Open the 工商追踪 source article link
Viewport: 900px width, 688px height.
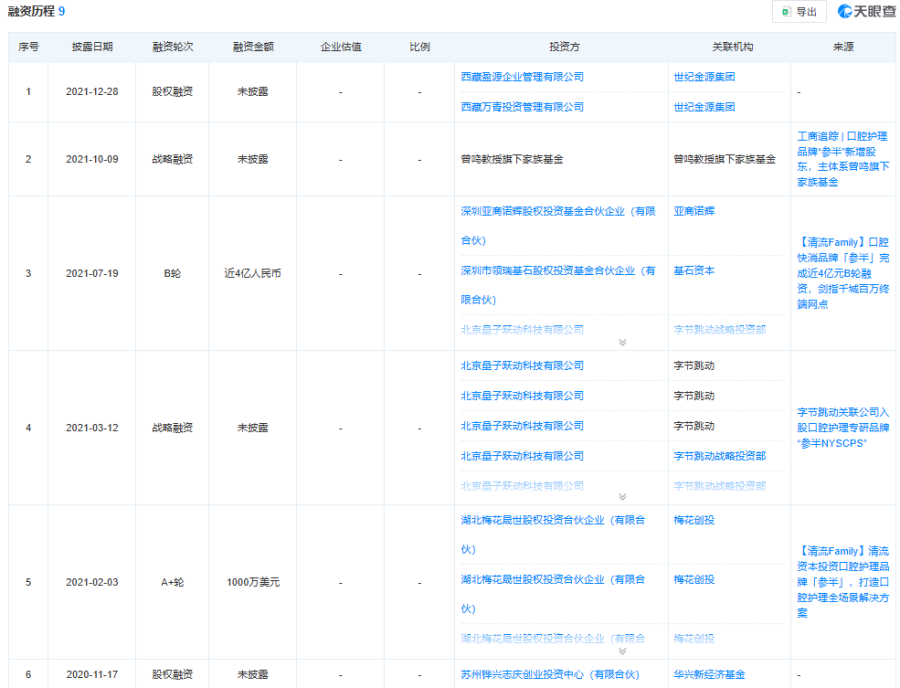point(842,158)
